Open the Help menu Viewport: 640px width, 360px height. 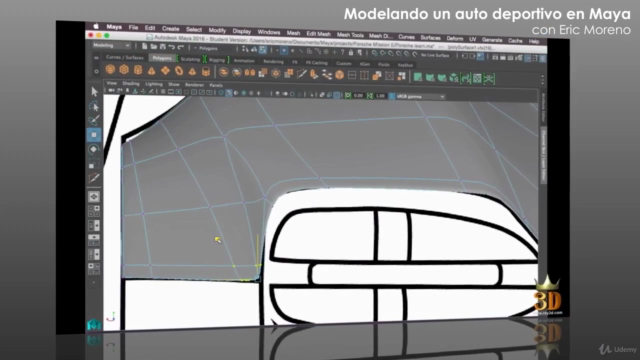(x=534, y=41)
